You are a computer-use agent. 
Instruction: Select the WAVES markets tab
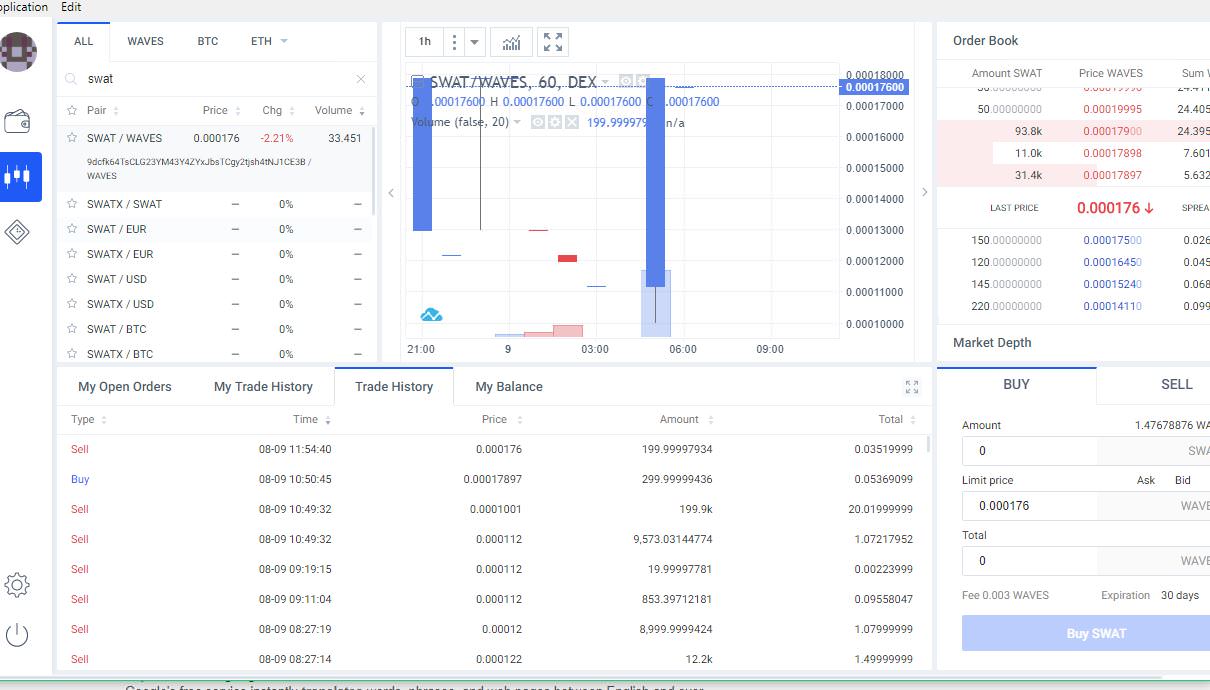point(145,41)
